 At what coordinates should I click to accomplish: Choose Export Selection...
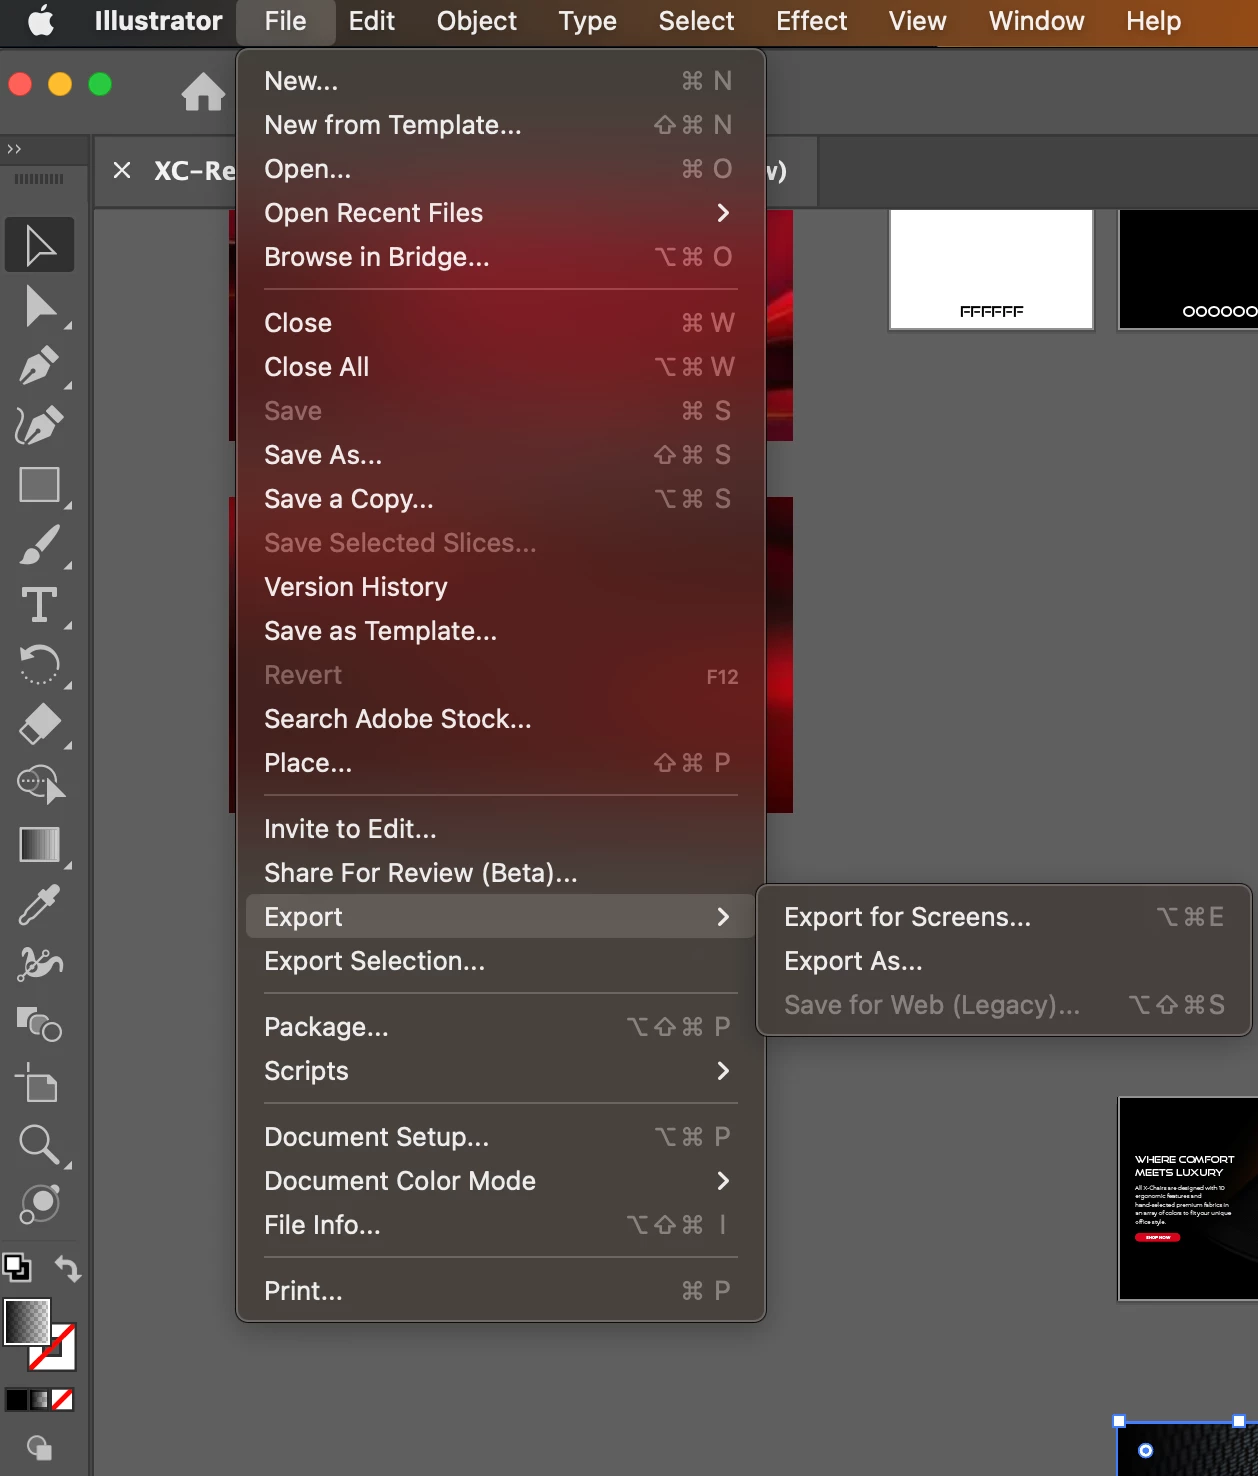coord(500,961)
